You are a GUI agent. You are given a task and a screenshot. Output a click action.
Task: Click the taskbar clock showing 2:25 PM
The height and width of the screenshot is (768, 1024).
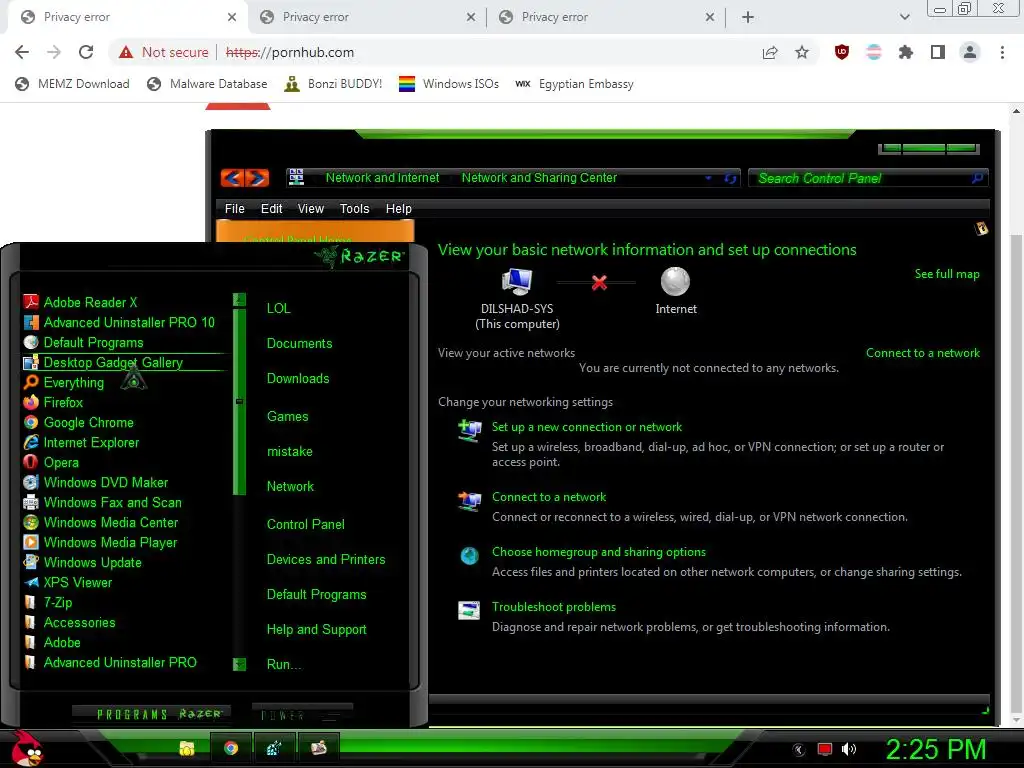935,749
